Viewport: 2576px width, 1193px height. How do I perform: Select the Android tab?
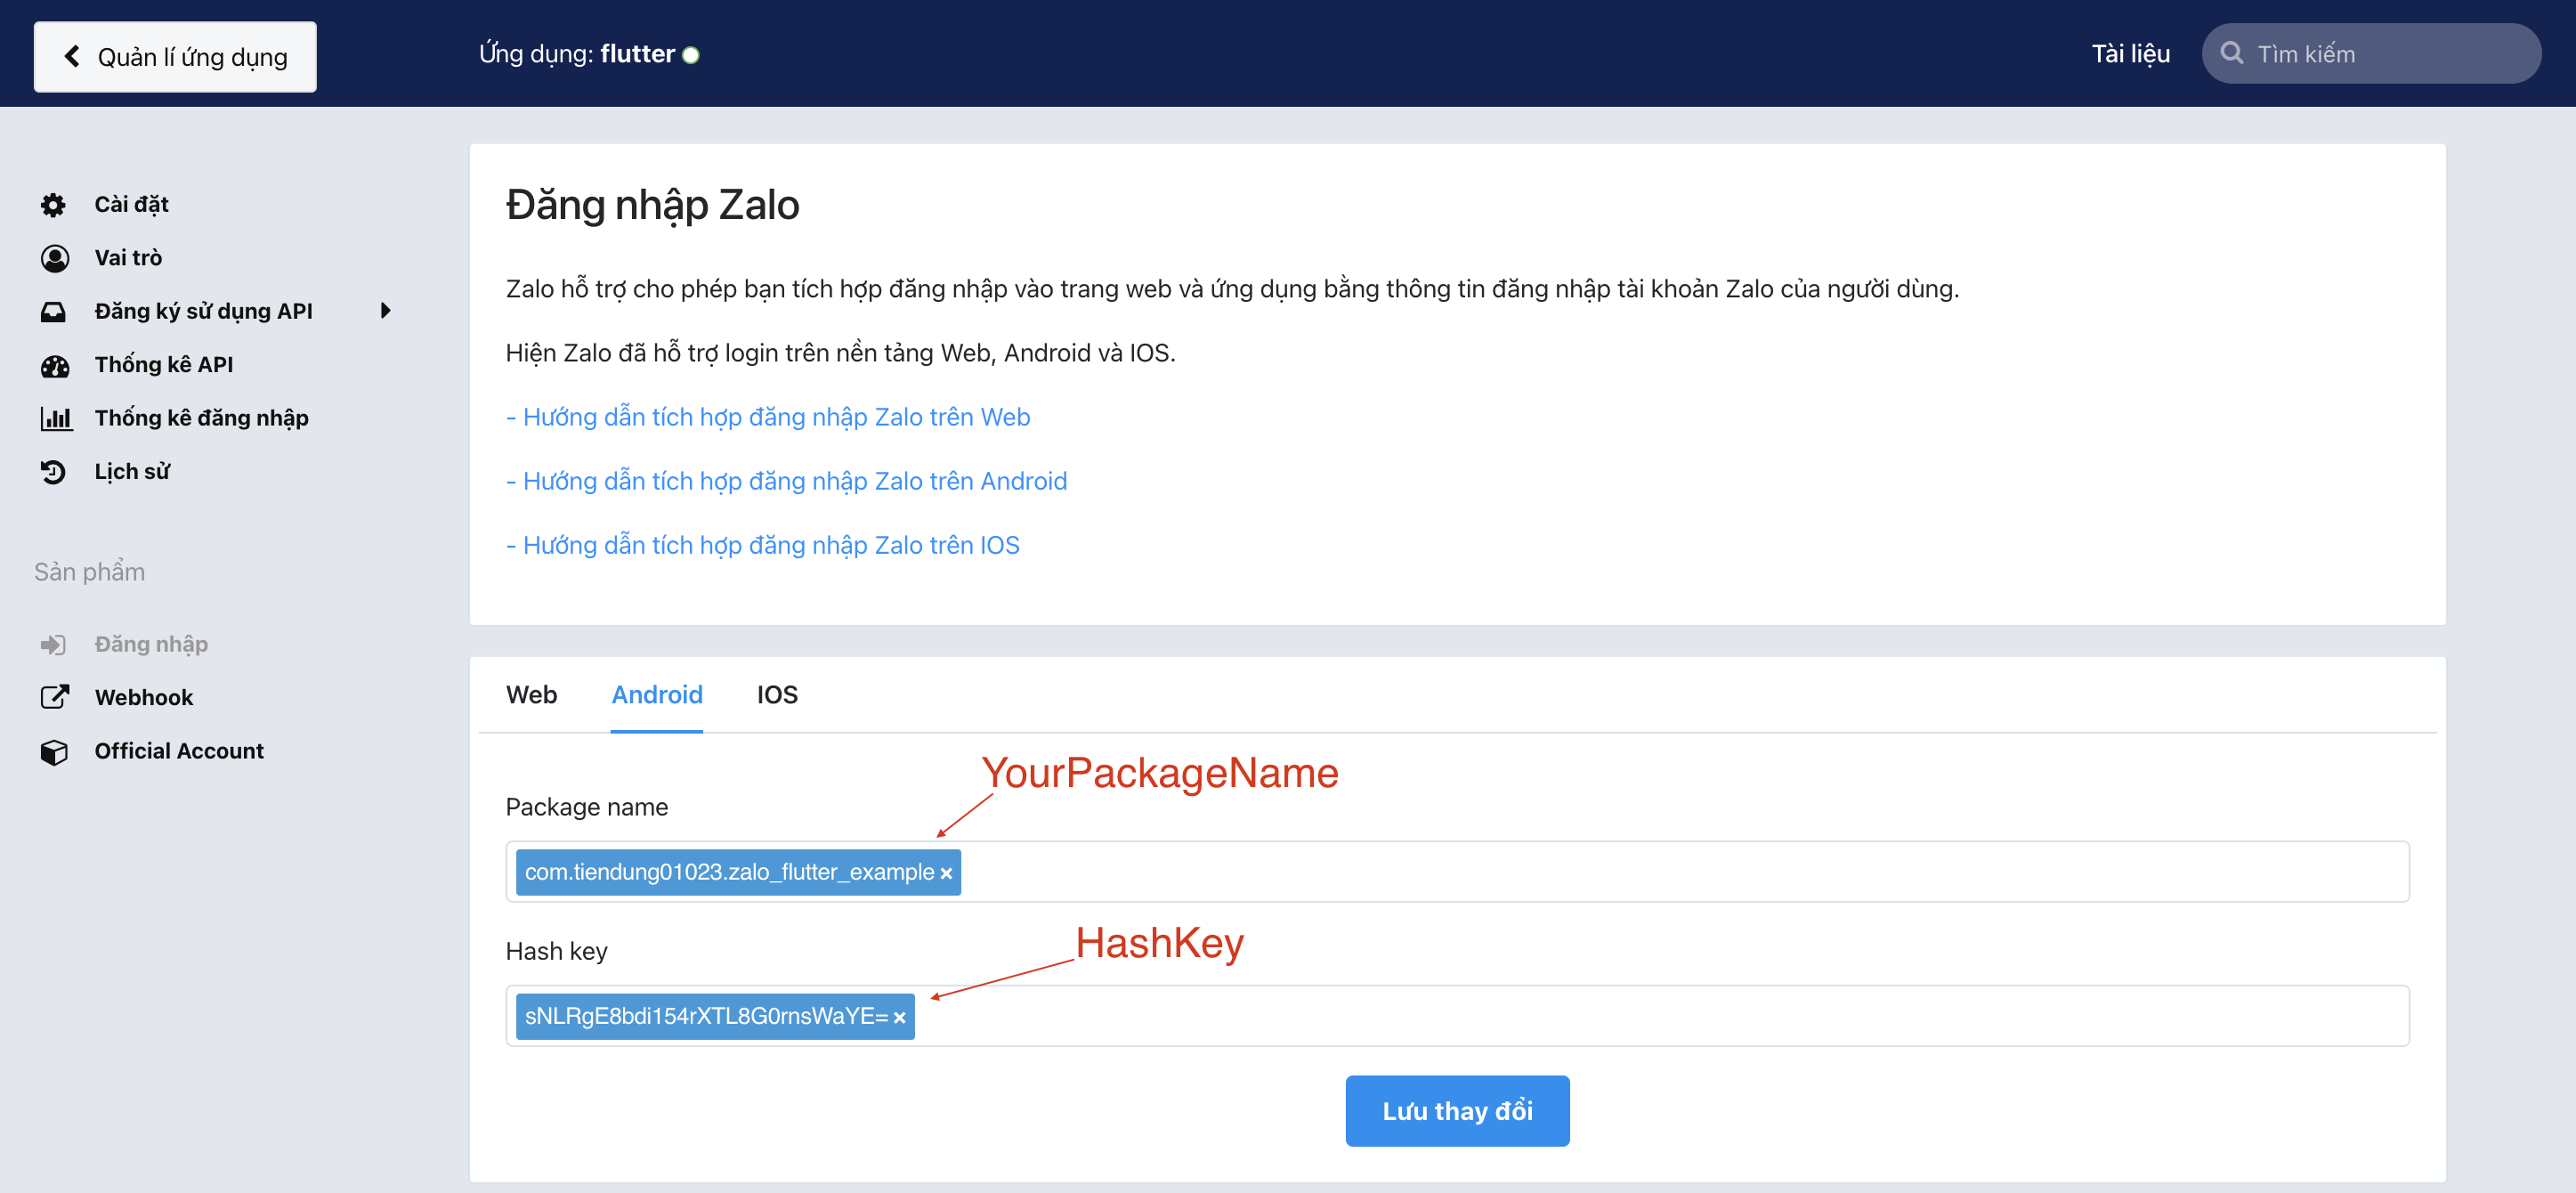pos(657,695)
